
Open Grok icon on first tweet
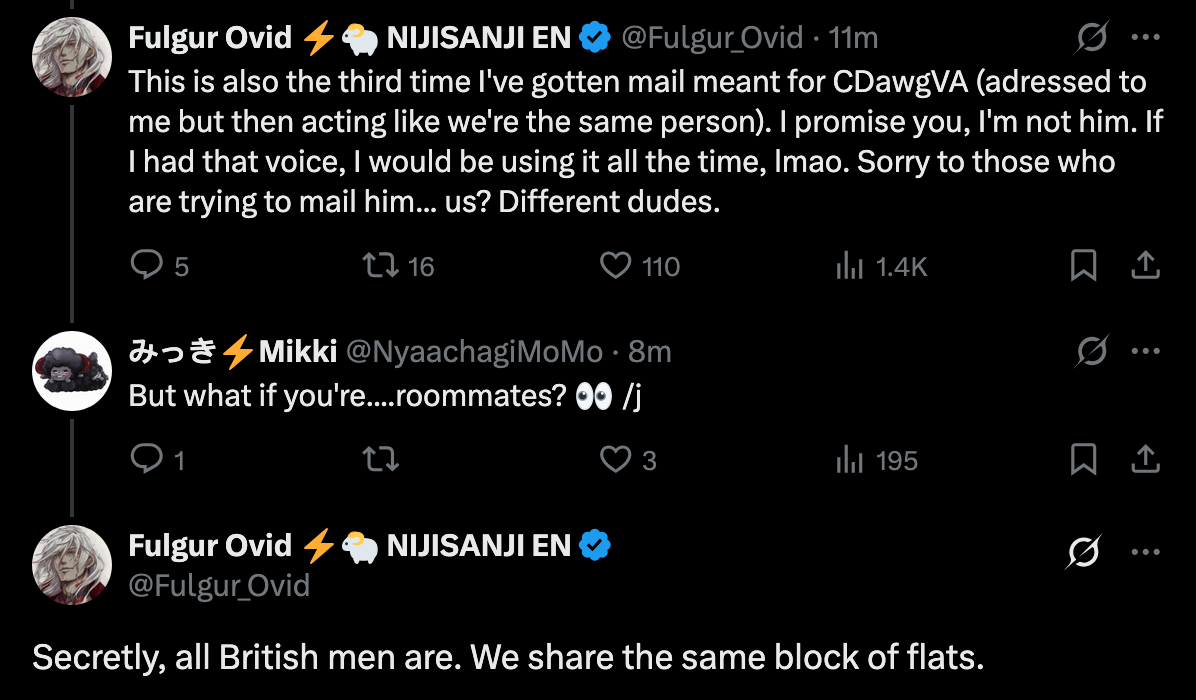pyautogui.click(x=1092, y=39)
